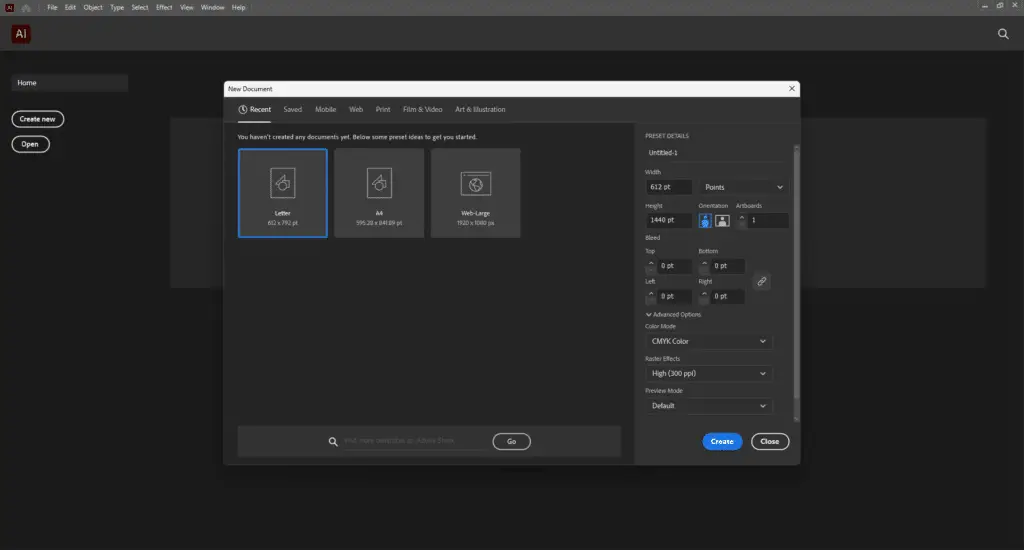This screenshot has height=550, width=1024.
Task: Adjust the Top bleed stepper arrows
Action: coord(650,266)
